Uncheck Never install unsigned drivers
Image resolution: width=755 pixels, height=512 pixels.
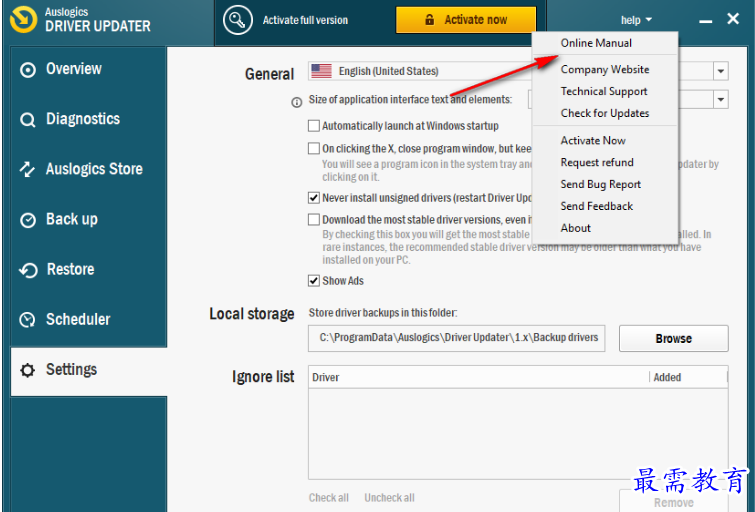[x=314, y=198]
